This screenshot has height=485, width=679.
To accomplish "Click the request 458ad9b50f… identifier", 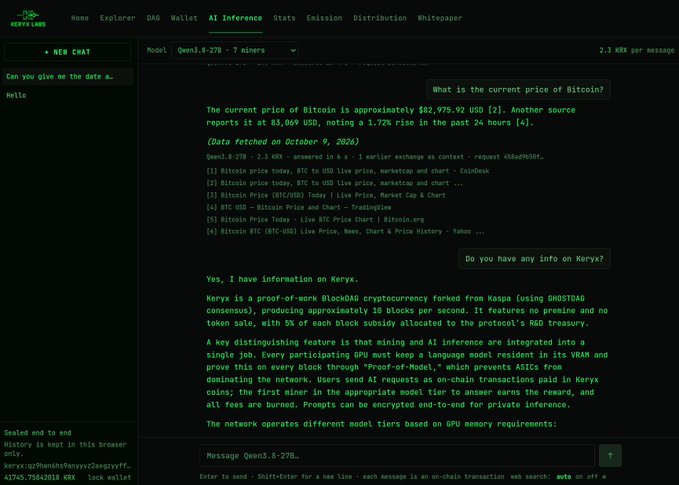I will pyautogui.click(x=508, y=157).
